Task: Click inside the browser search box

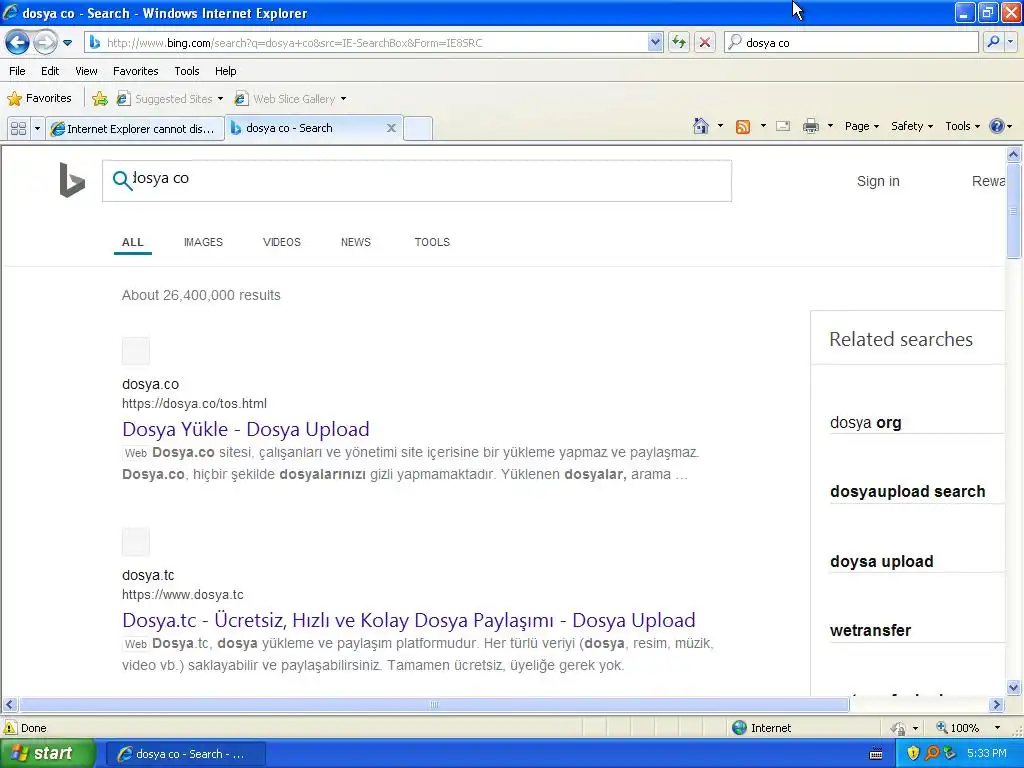Action: pyautogui.click(x=851, y=43)
